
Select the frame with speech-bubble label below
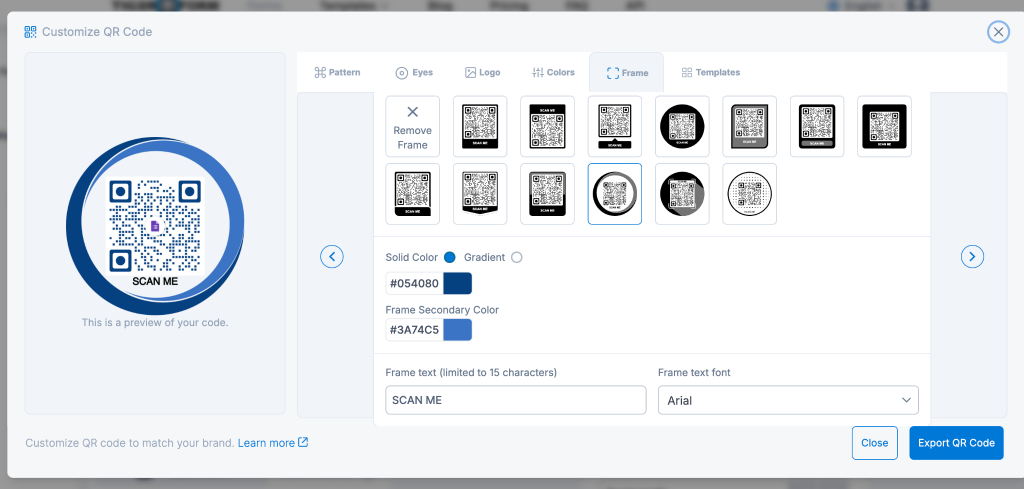click(615, 127)
